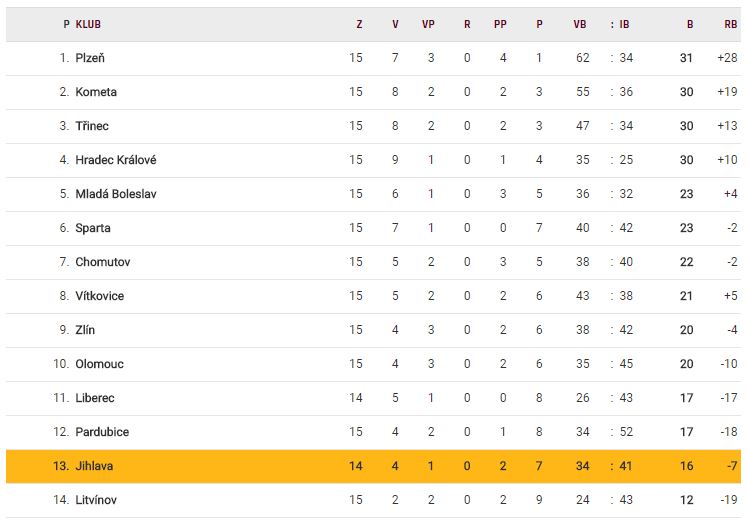Click the Litvínov team name
This screenshot has height=523, width=748.
(x=97, y=500)
